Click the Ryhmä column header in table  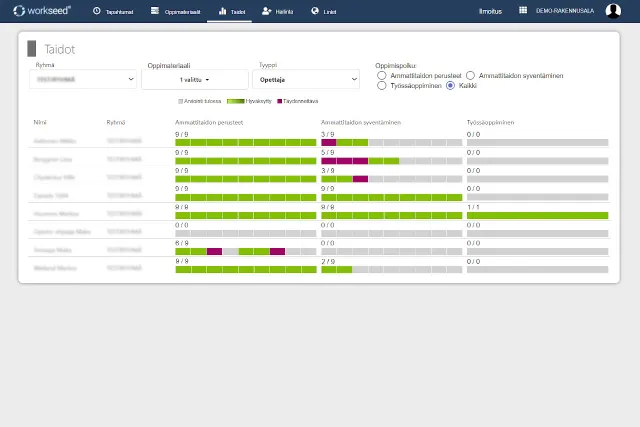(116, 122)
